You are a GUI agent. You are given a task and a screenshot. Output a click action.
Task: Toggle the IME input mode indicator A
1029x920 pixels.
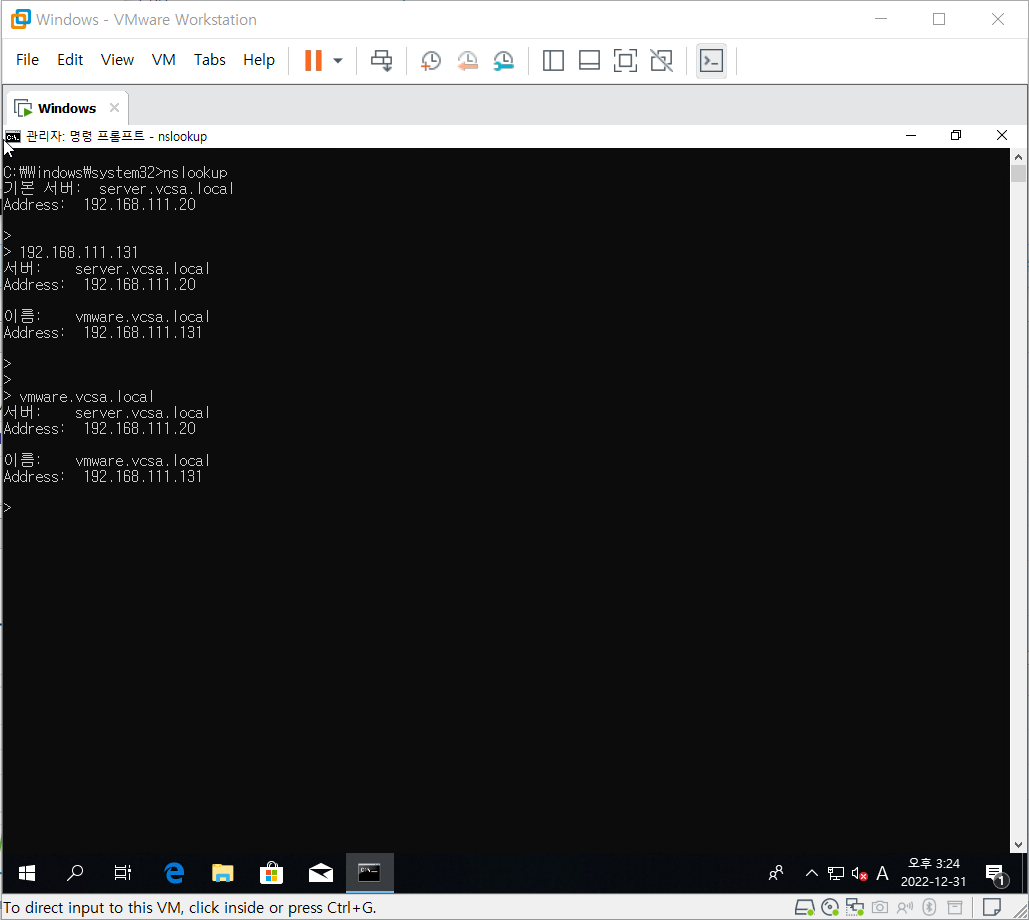(x=883, y=873)
